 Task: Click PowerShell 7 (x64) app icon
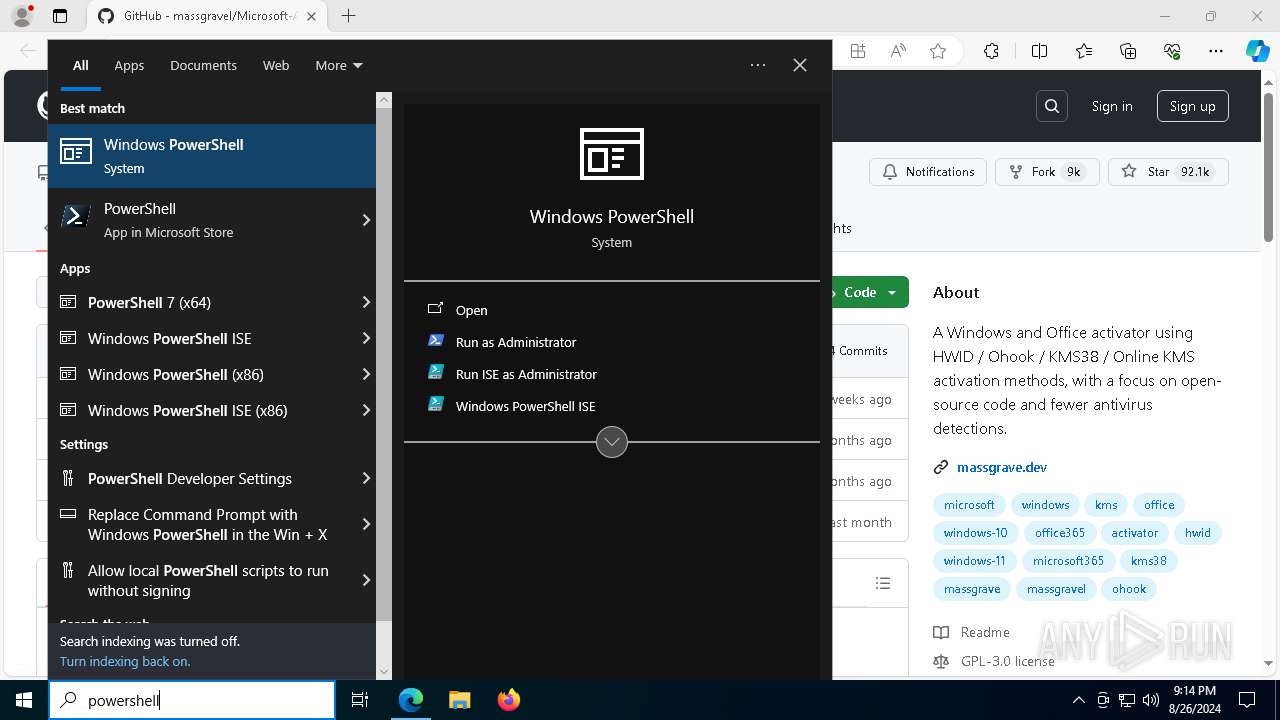(68, 302)
